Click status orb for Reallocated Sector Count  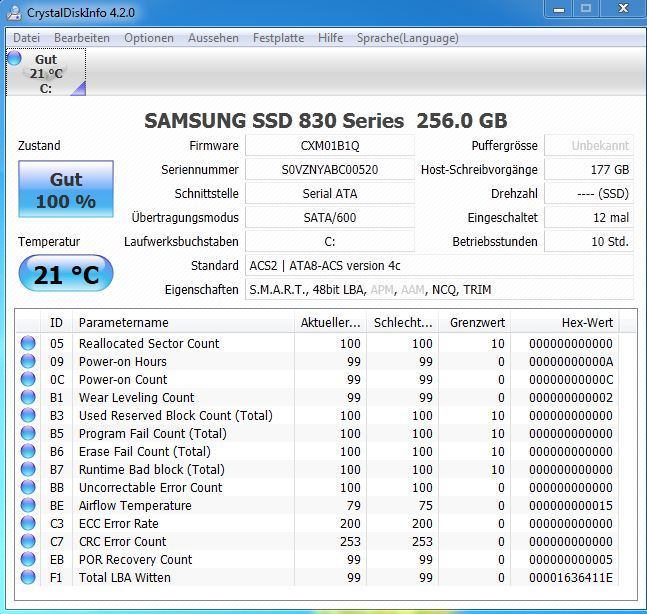point(28,343)
